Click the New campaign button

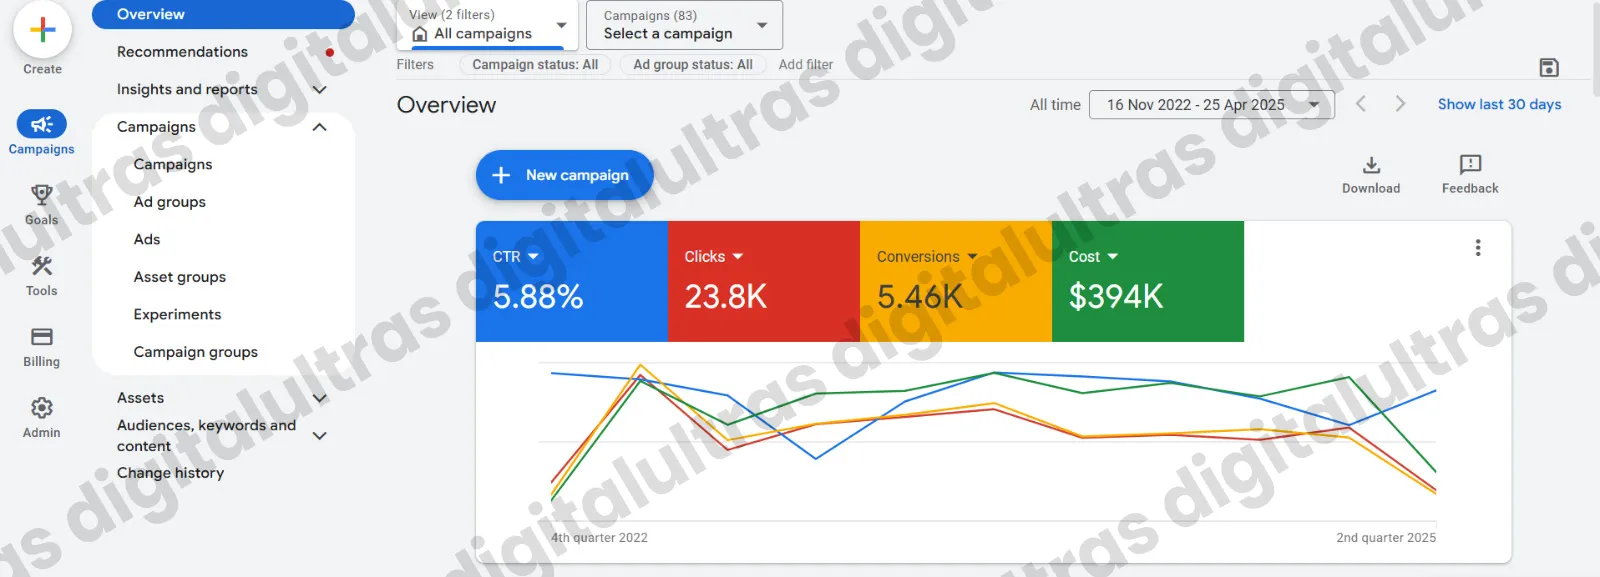(x=564, y=175)
